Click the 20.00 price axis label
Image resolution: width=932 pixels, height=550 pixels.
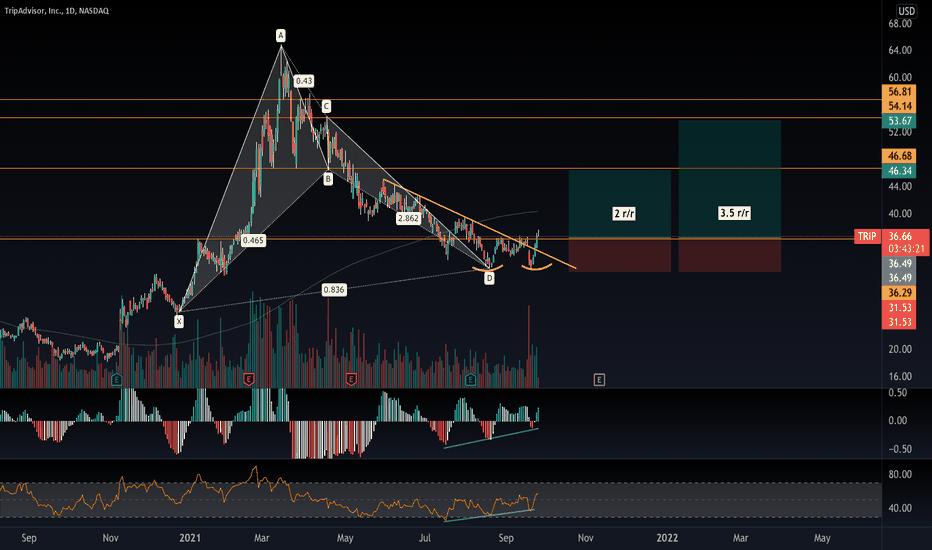[900, 349]
